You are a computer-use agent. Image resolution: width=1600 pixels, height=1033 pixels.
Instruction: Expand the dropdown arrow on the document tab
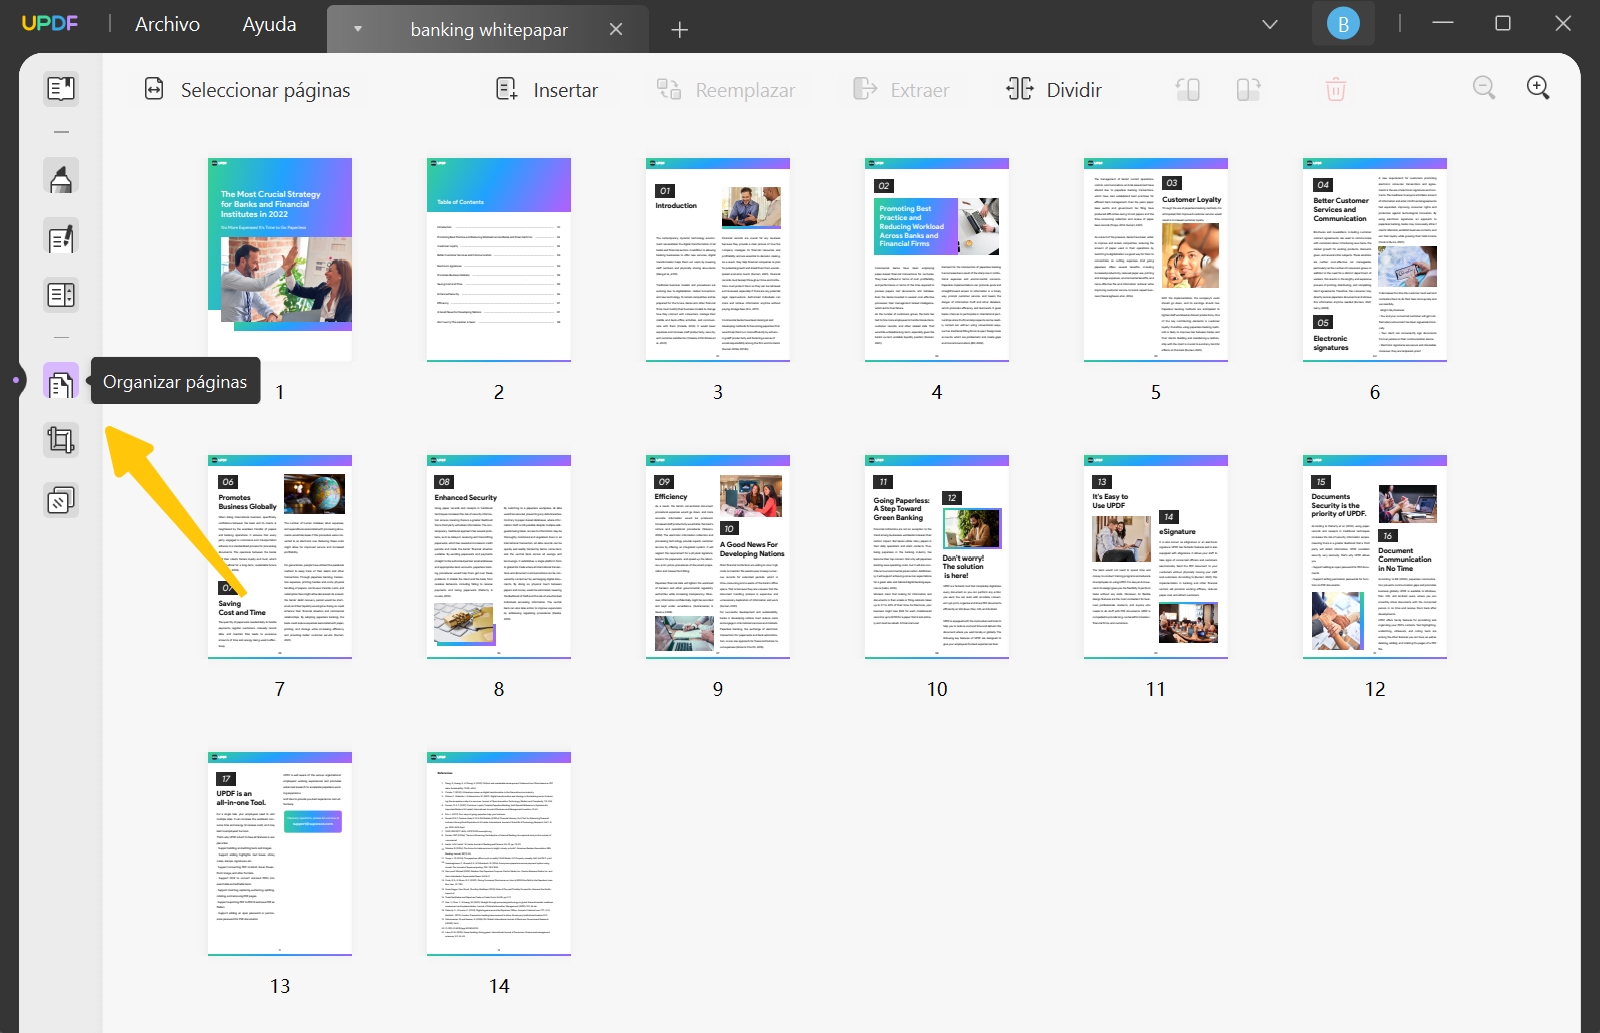pos(357,29)
